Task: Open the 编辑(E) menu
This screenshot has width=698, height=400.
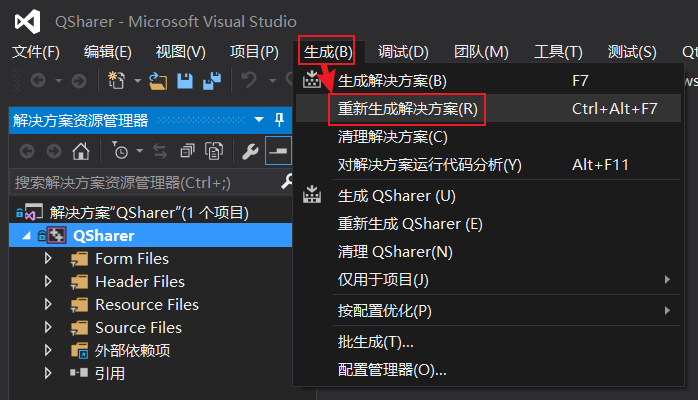Action: pyautogui.click(x=108, y=52)
